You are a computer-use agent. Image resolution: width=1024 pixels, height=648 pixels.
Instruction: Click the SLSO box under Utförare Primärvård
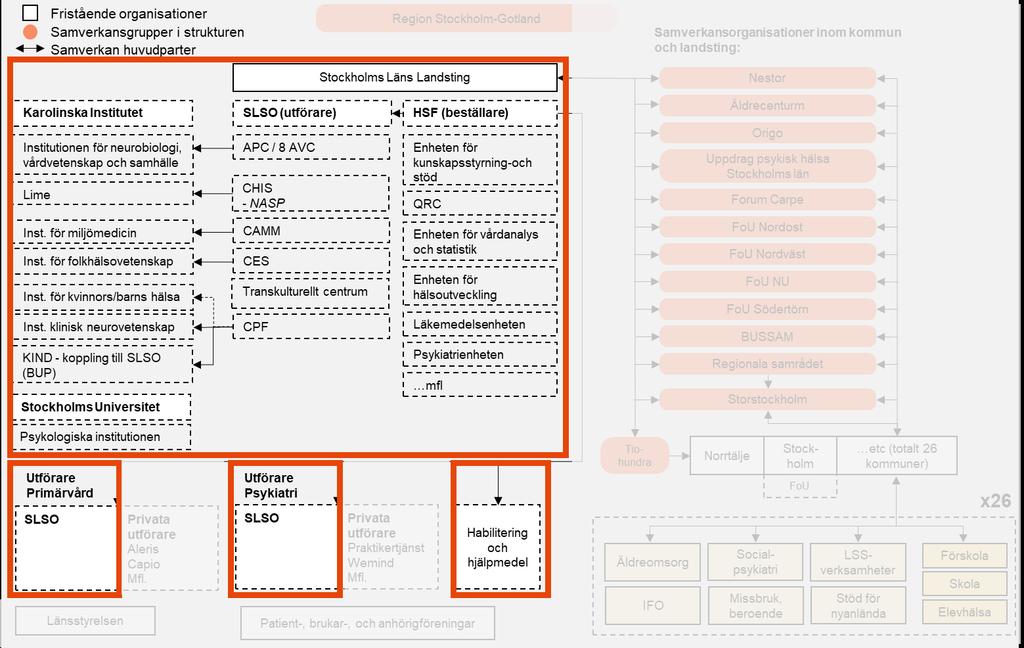(65, 549)
